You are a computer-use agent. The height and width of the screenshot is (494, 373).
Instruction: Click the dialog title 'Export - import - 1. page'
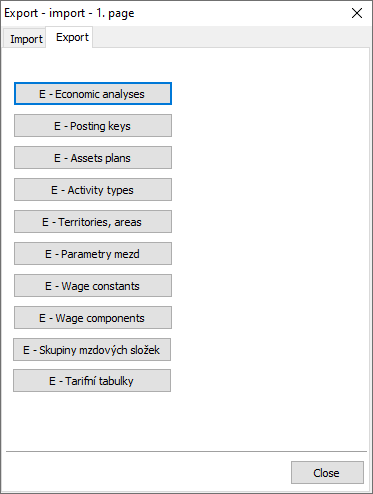[x=69, y=13]
